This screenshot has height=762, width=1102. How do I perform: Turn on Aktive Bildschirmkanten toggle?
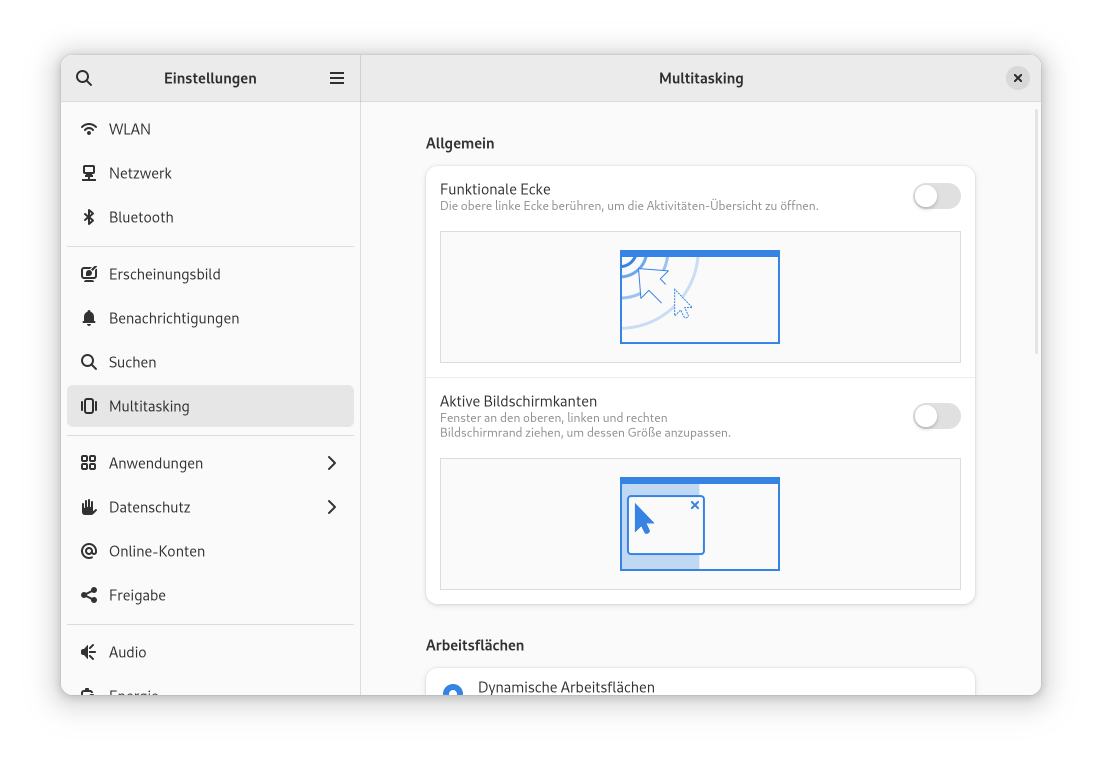click(936, 416)
